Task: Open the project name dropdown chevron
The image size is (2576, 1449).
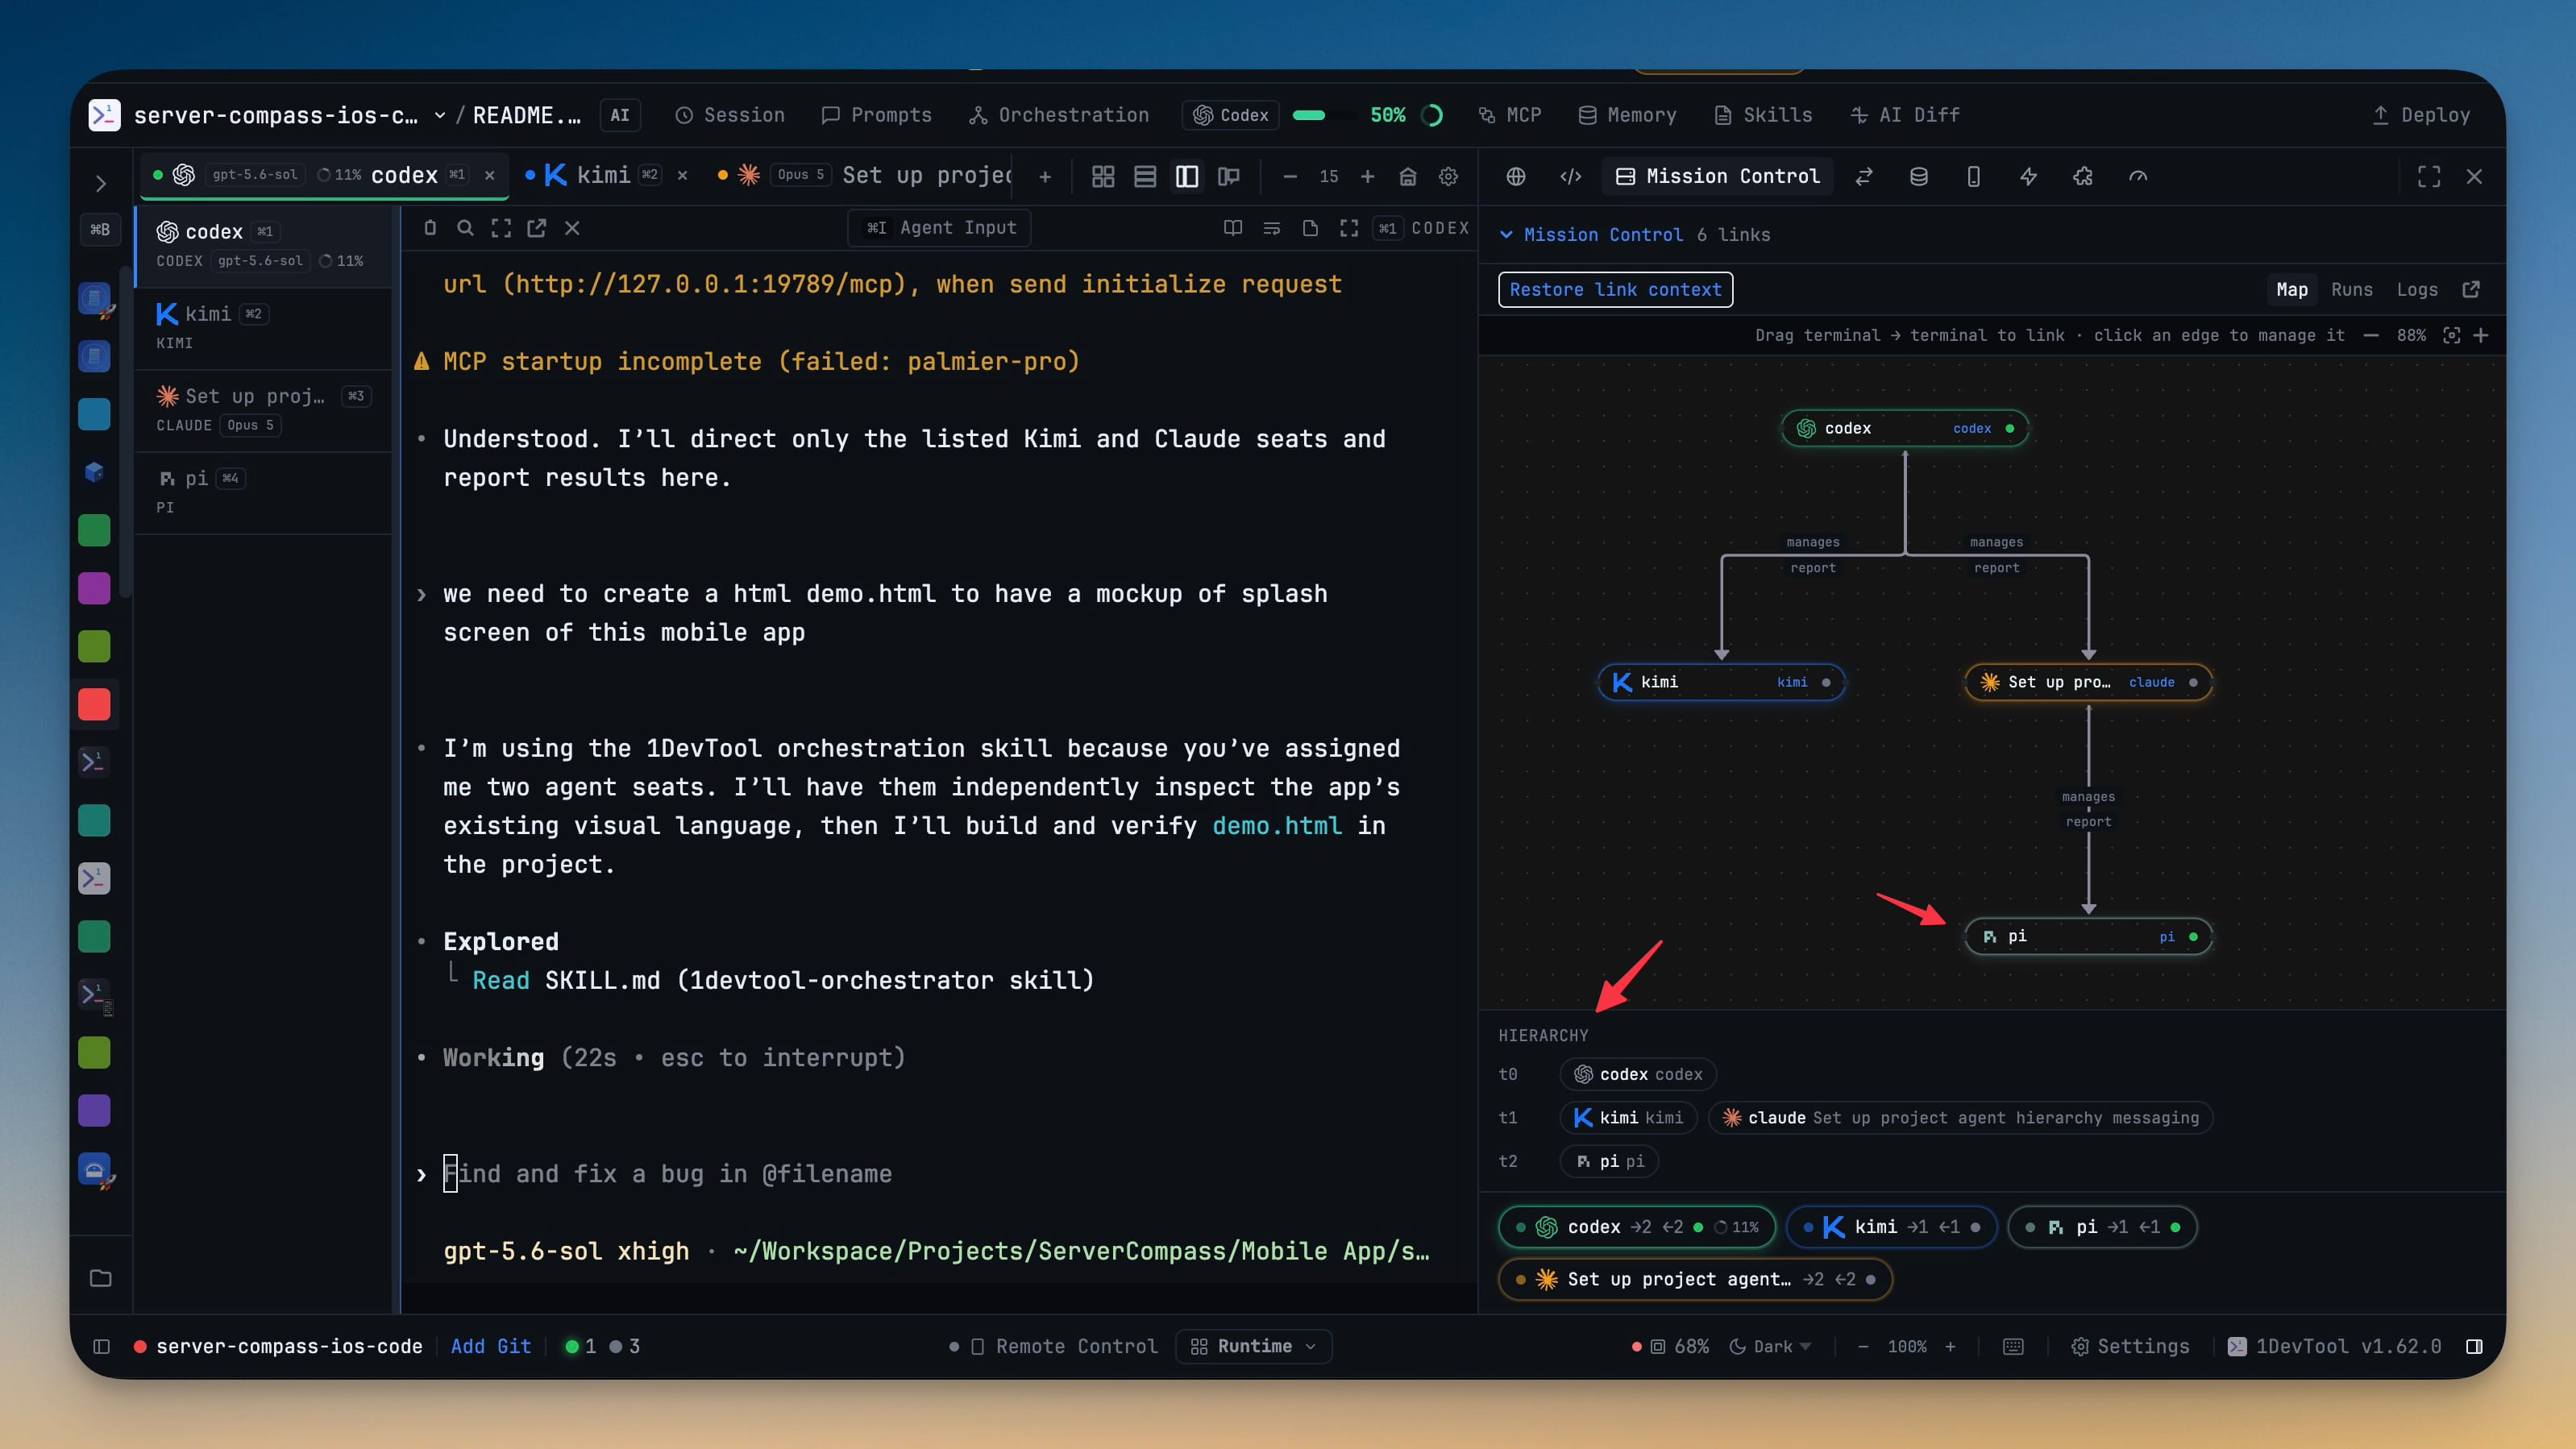Action: pos(440,115)
